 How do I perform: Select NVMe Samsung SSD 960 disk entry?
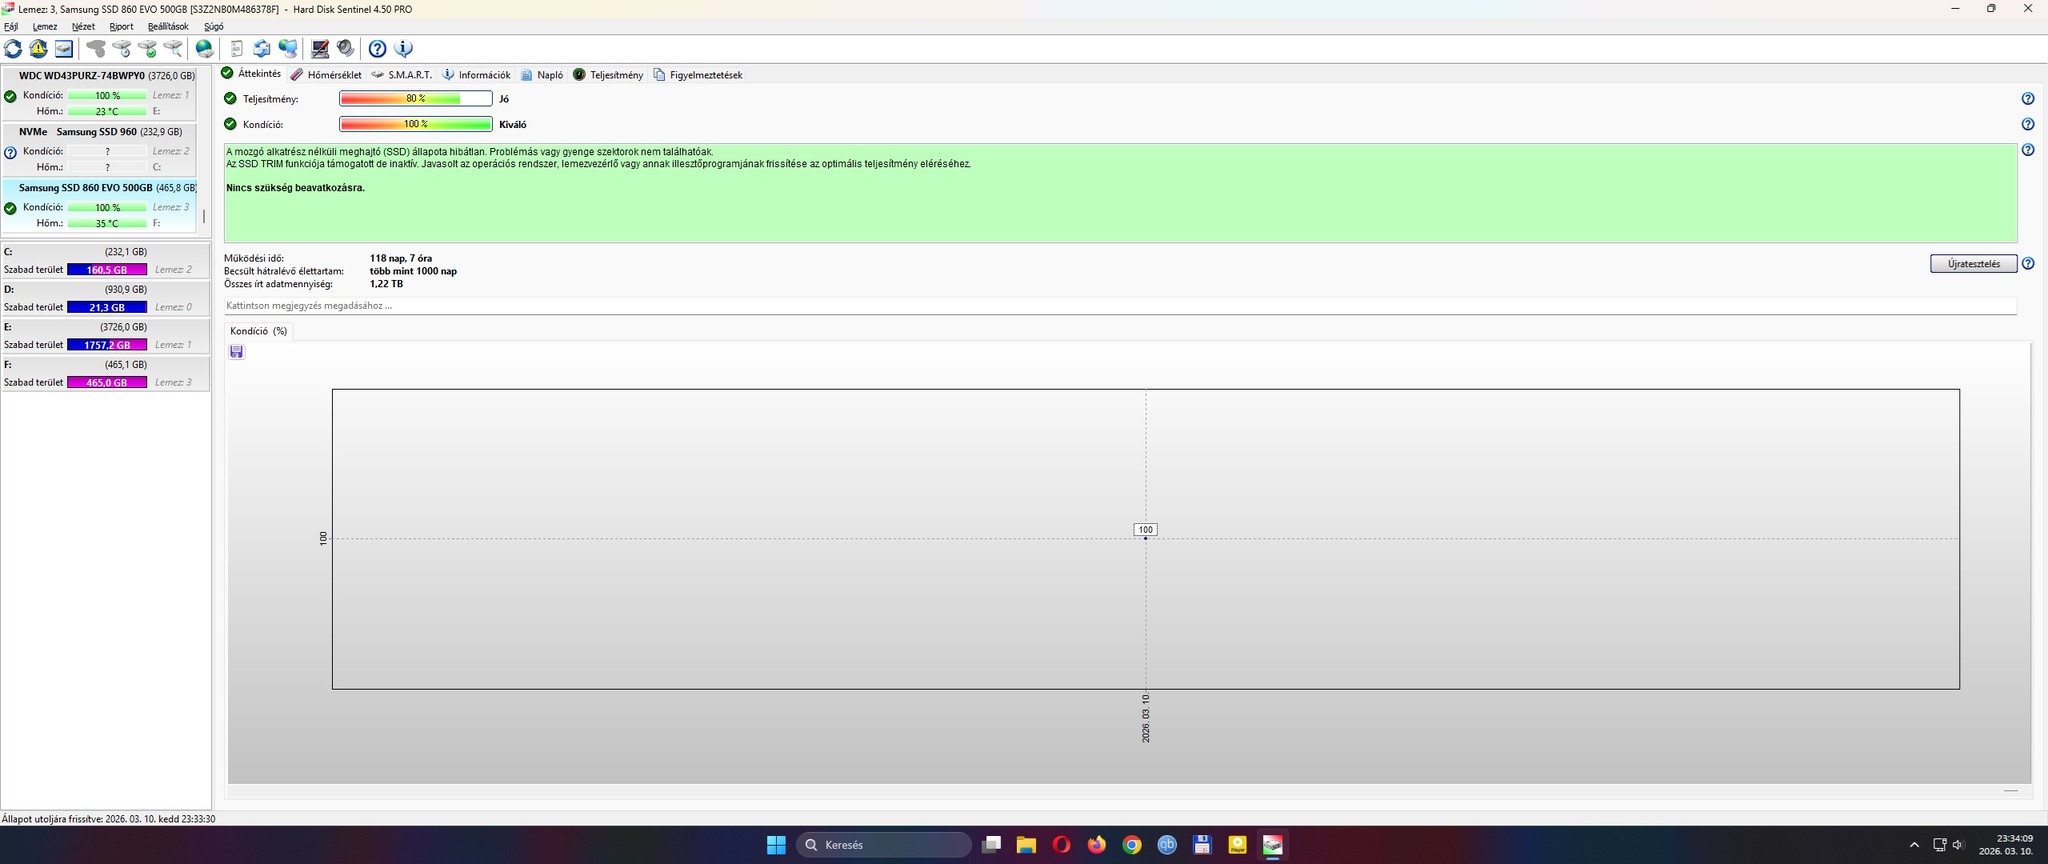[x=99, y=150]
